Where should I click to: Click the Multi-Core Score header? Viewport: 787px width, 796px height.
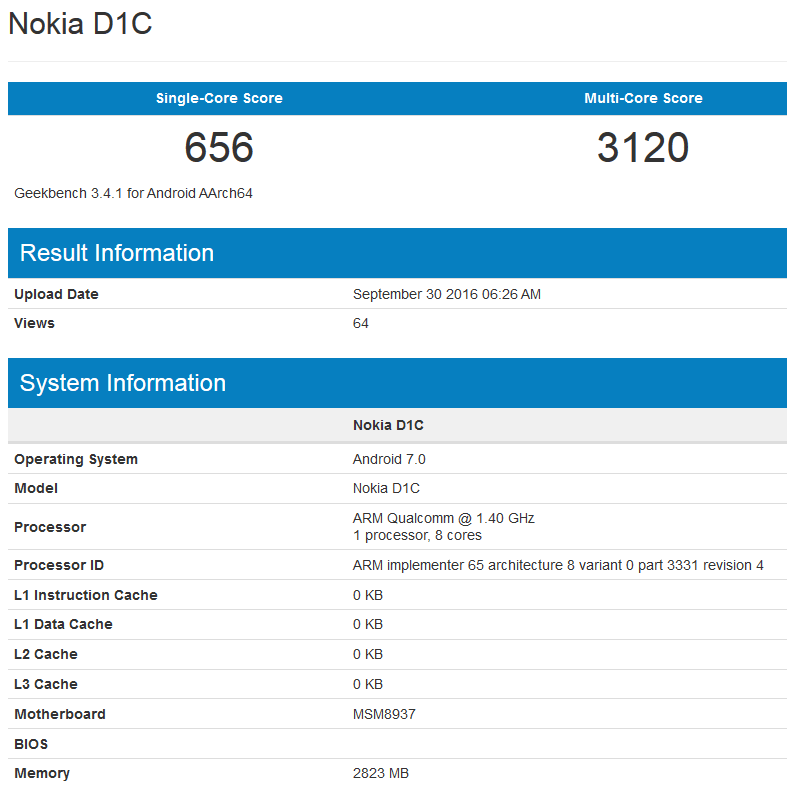click(x=643, y=98)
